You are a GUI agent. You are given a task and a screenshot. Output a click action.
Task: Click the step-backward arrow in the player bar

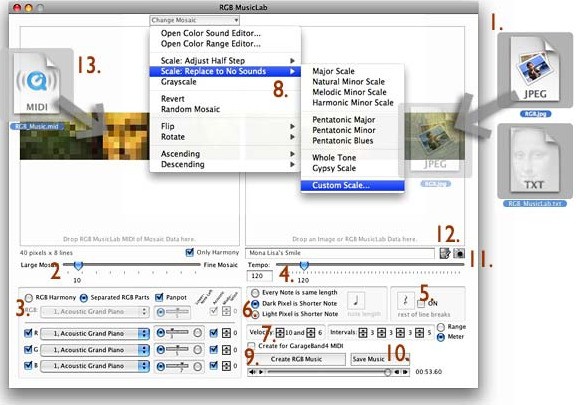[x=397, y=372]
